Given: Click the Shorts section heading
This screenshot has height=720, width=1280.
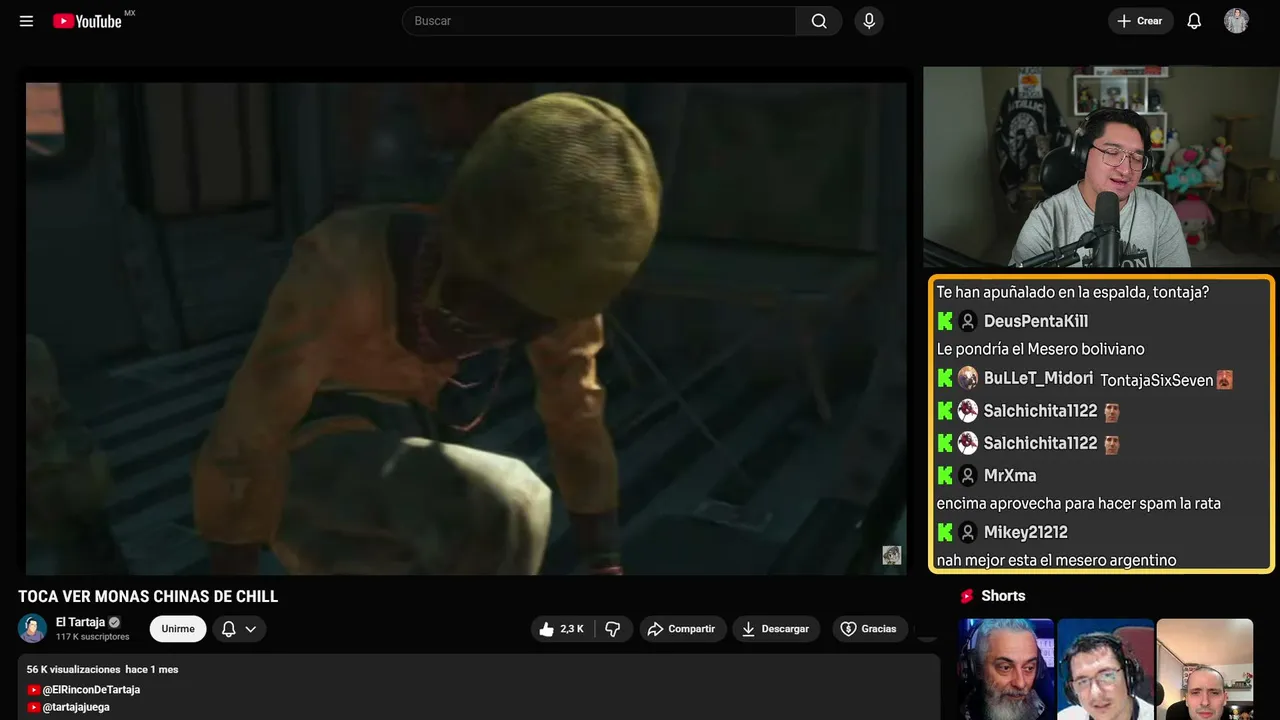Looking at the screenshot, I should coord(1003,596).
